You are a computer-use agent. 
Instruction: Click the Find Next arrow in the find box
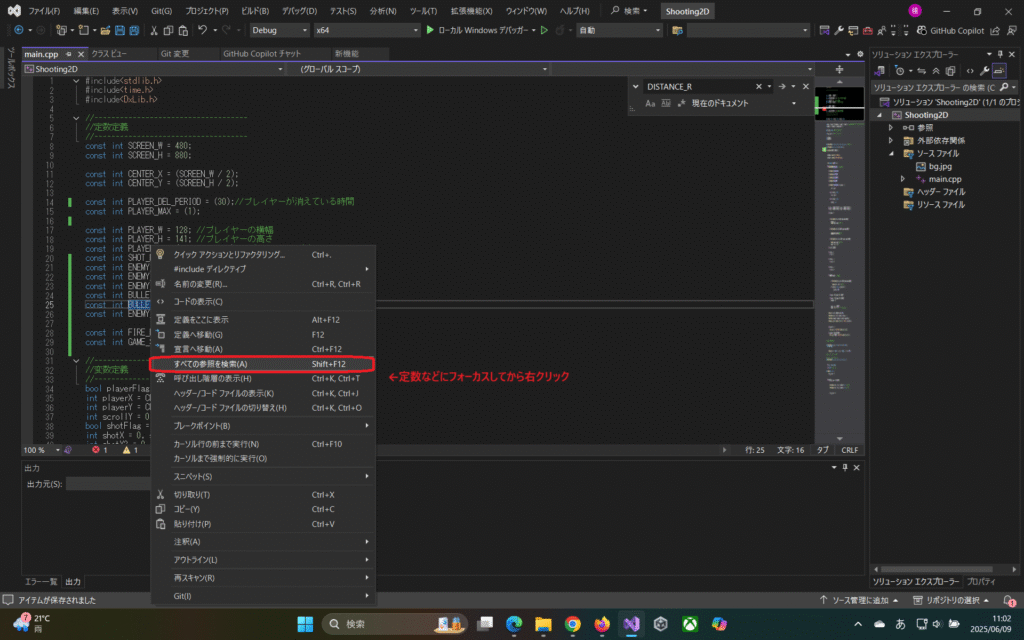782,86
